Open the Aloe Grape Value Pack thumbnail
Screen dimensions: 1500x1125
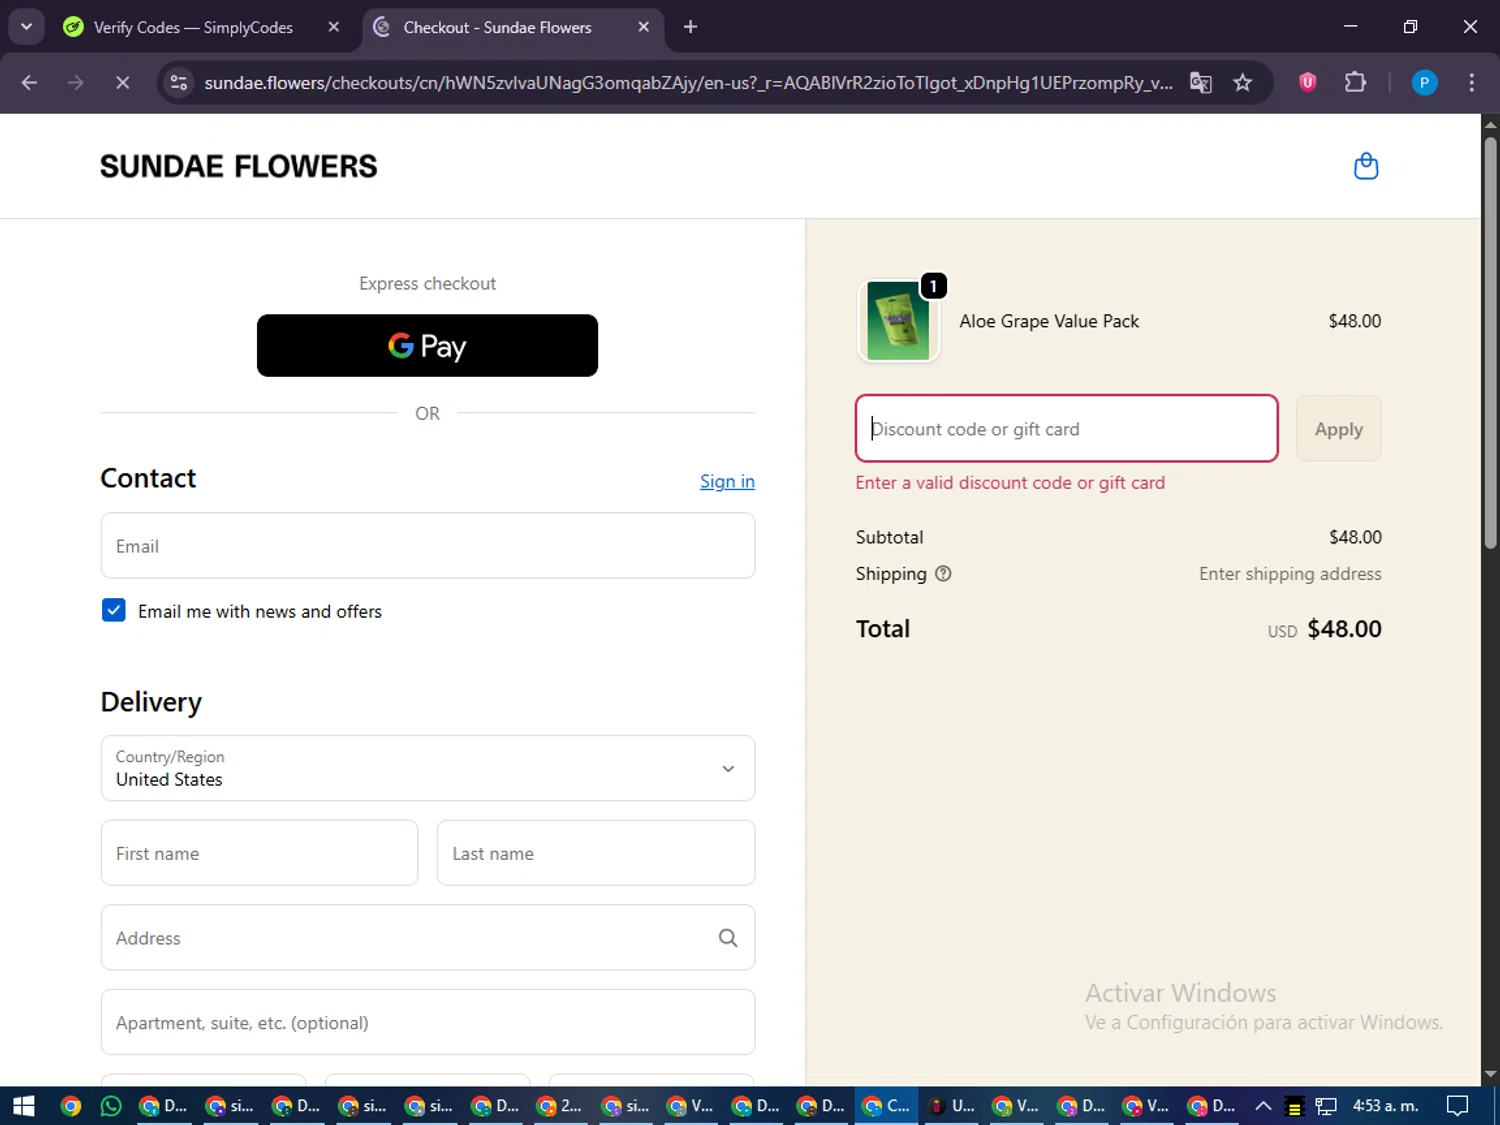coord(898,321)
